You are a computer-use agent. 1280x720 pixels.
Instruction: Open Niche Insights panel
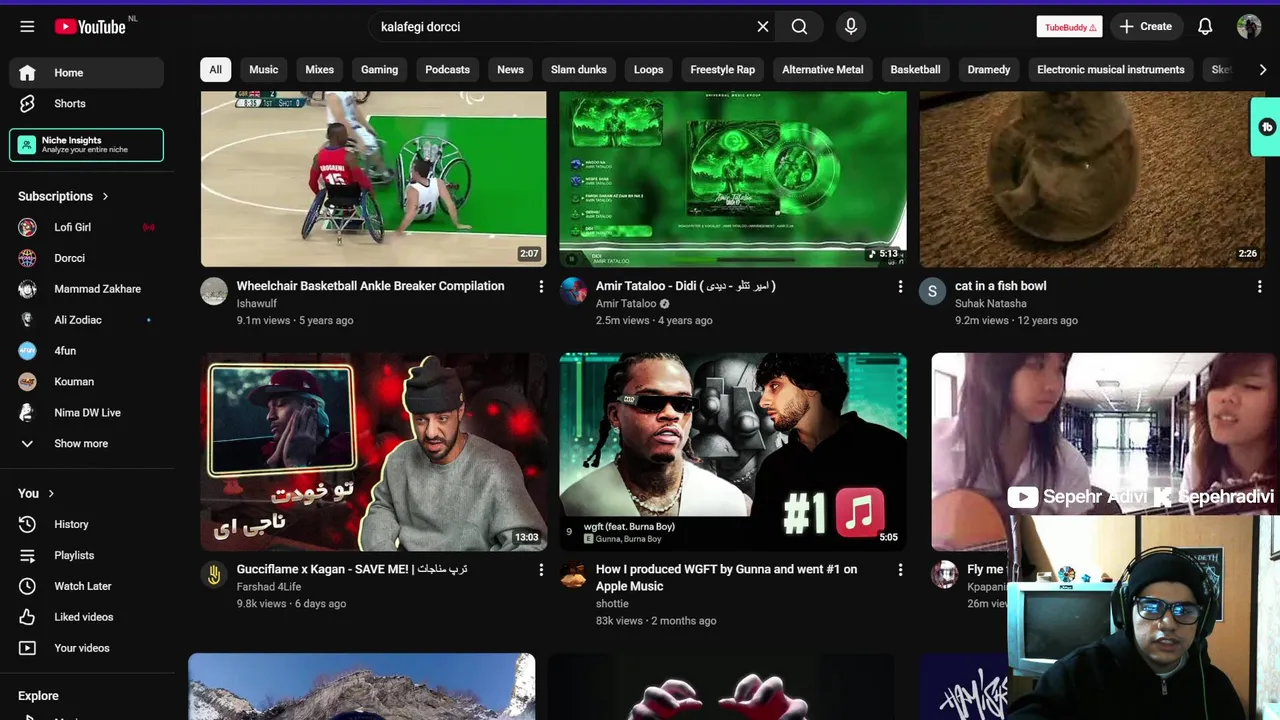coord(87,145)
